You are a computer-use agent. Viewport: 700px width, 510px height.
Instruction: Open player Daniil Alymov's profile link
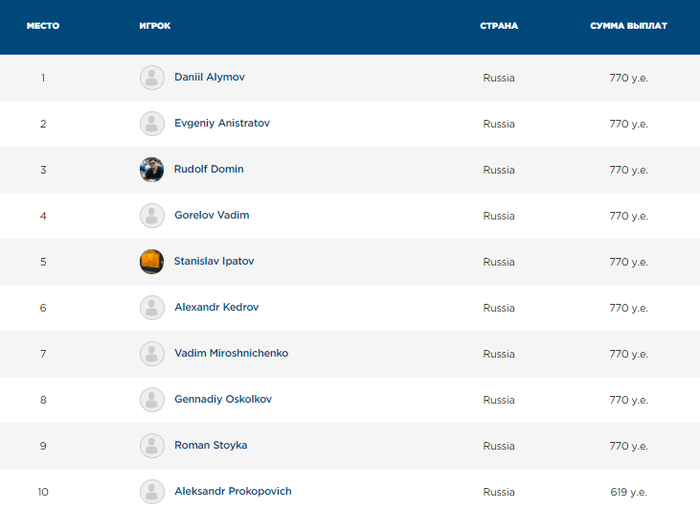click(209, 77)
